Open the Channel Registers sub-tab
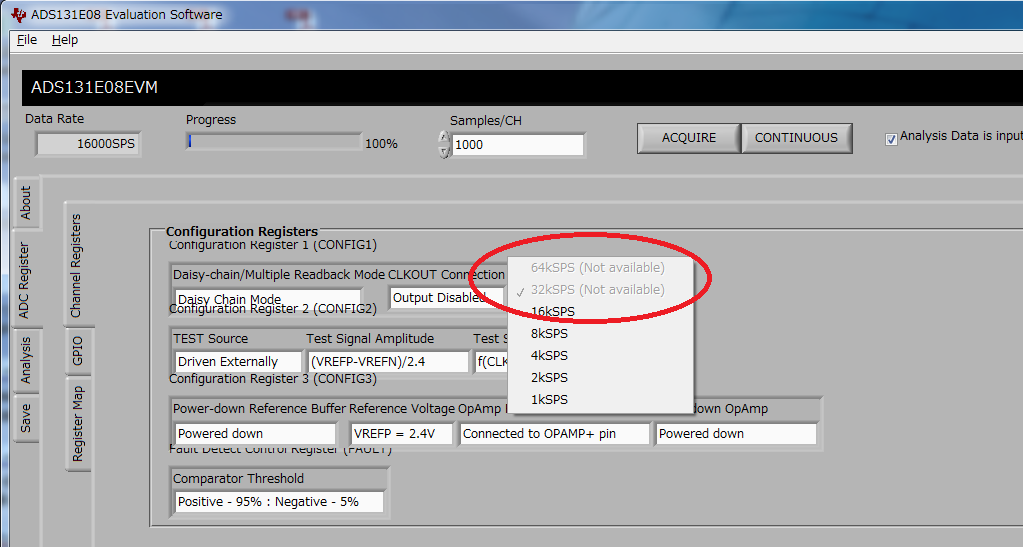This screenshot has height=547, width=1023. pos(76,265)
